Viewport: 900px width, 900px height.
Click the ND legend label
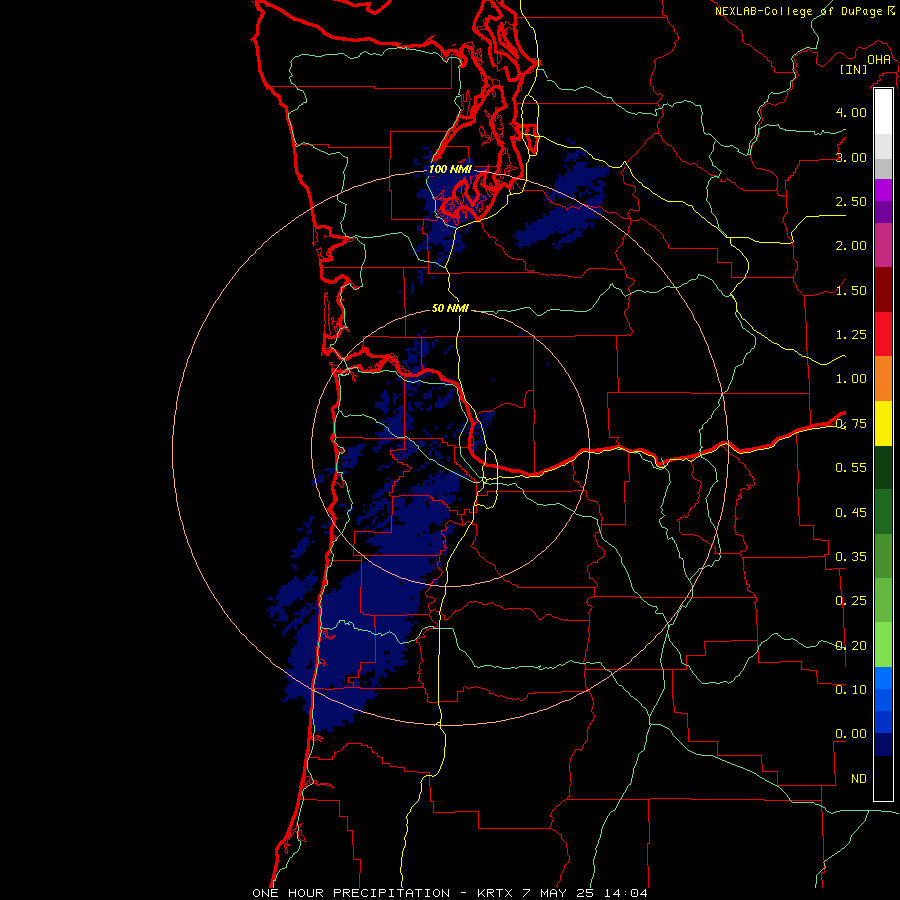pos(859,779)
